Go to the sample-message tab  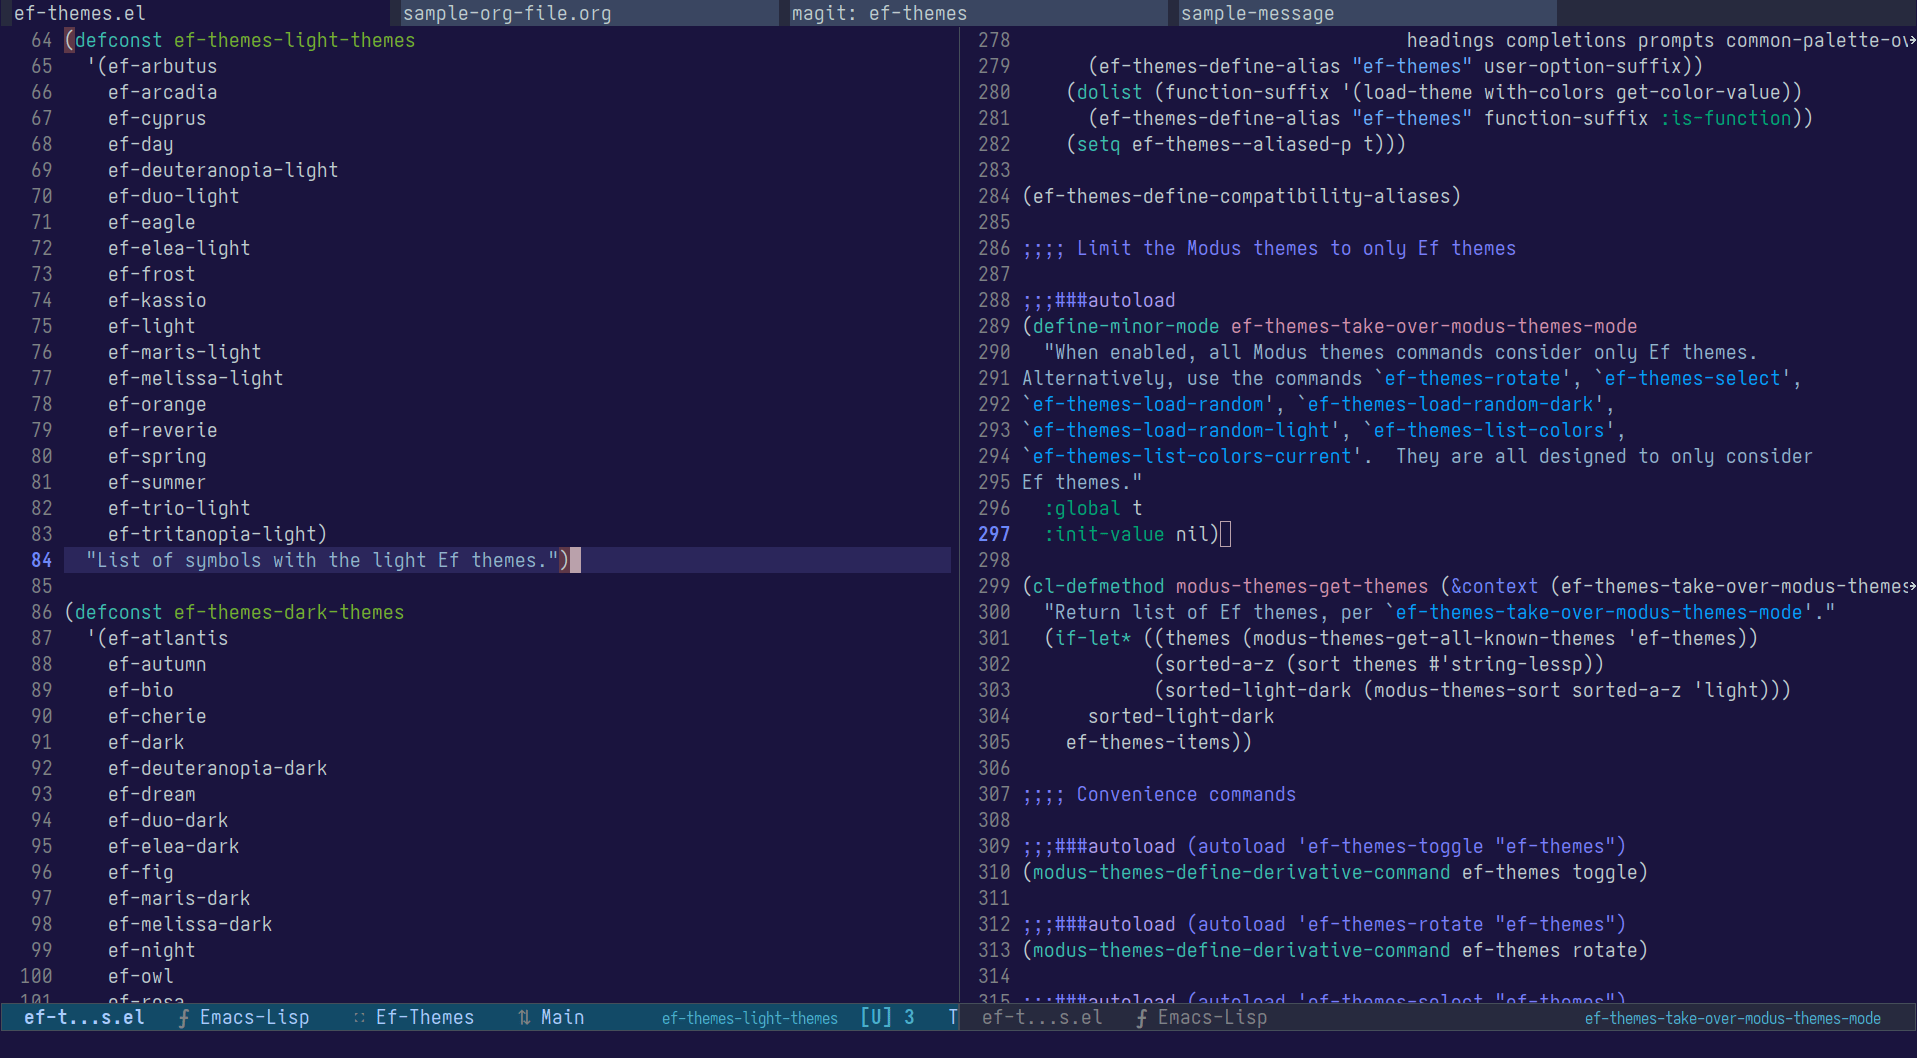point(1367,13)
